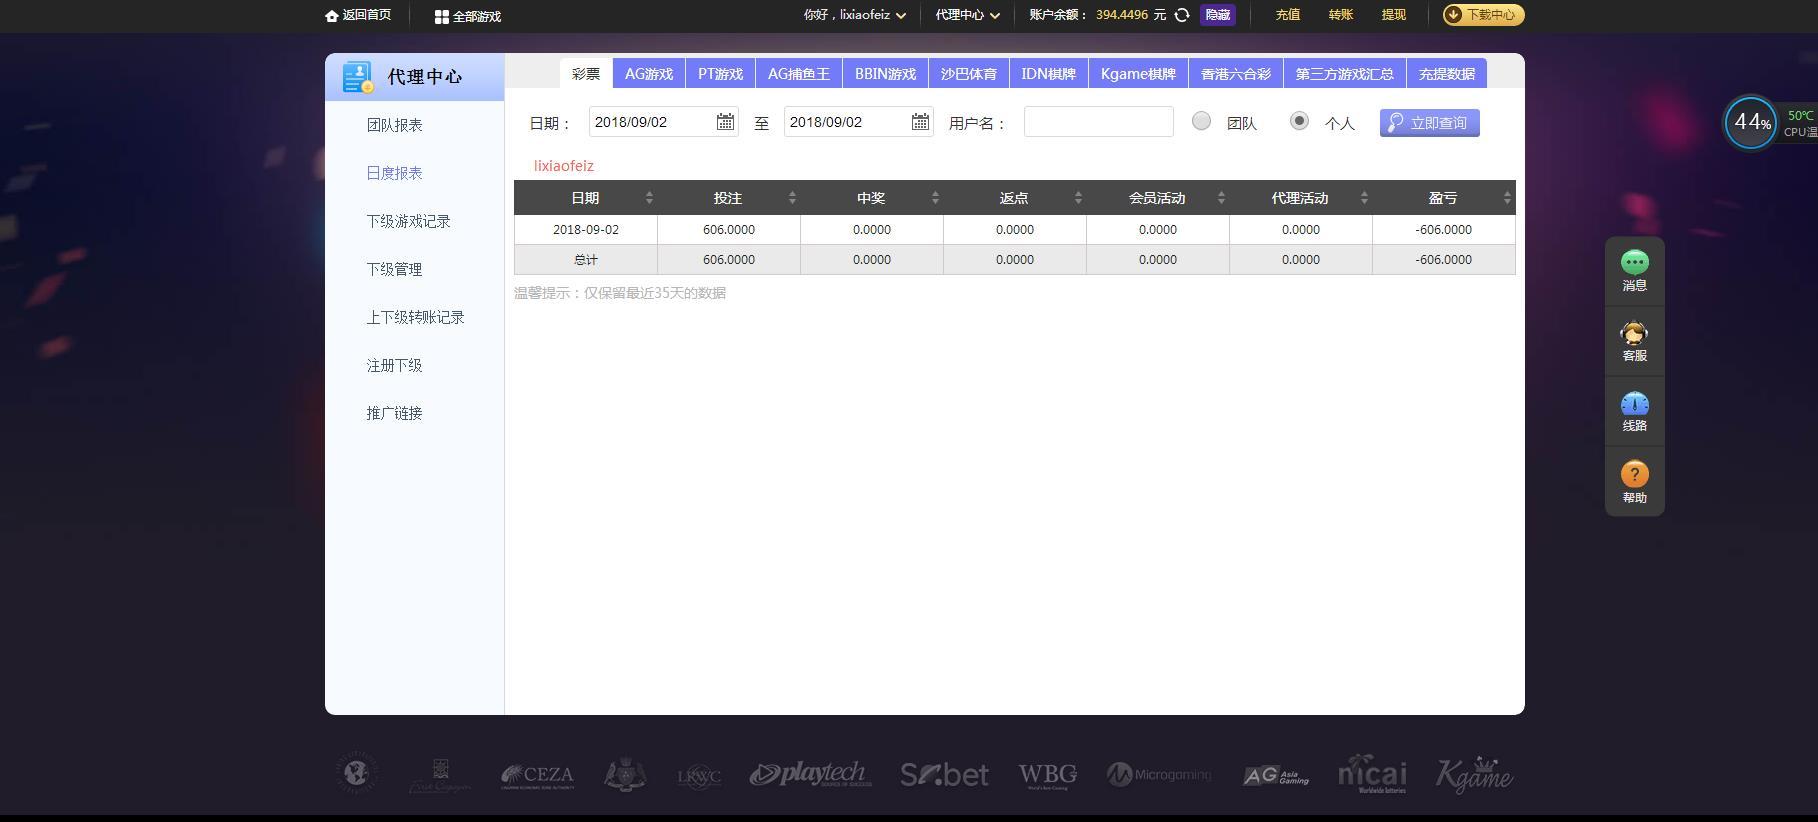Viewport: 1818px width, 822px height.
Task: Click the SBObet partner logo
Action: click(944, 774)
